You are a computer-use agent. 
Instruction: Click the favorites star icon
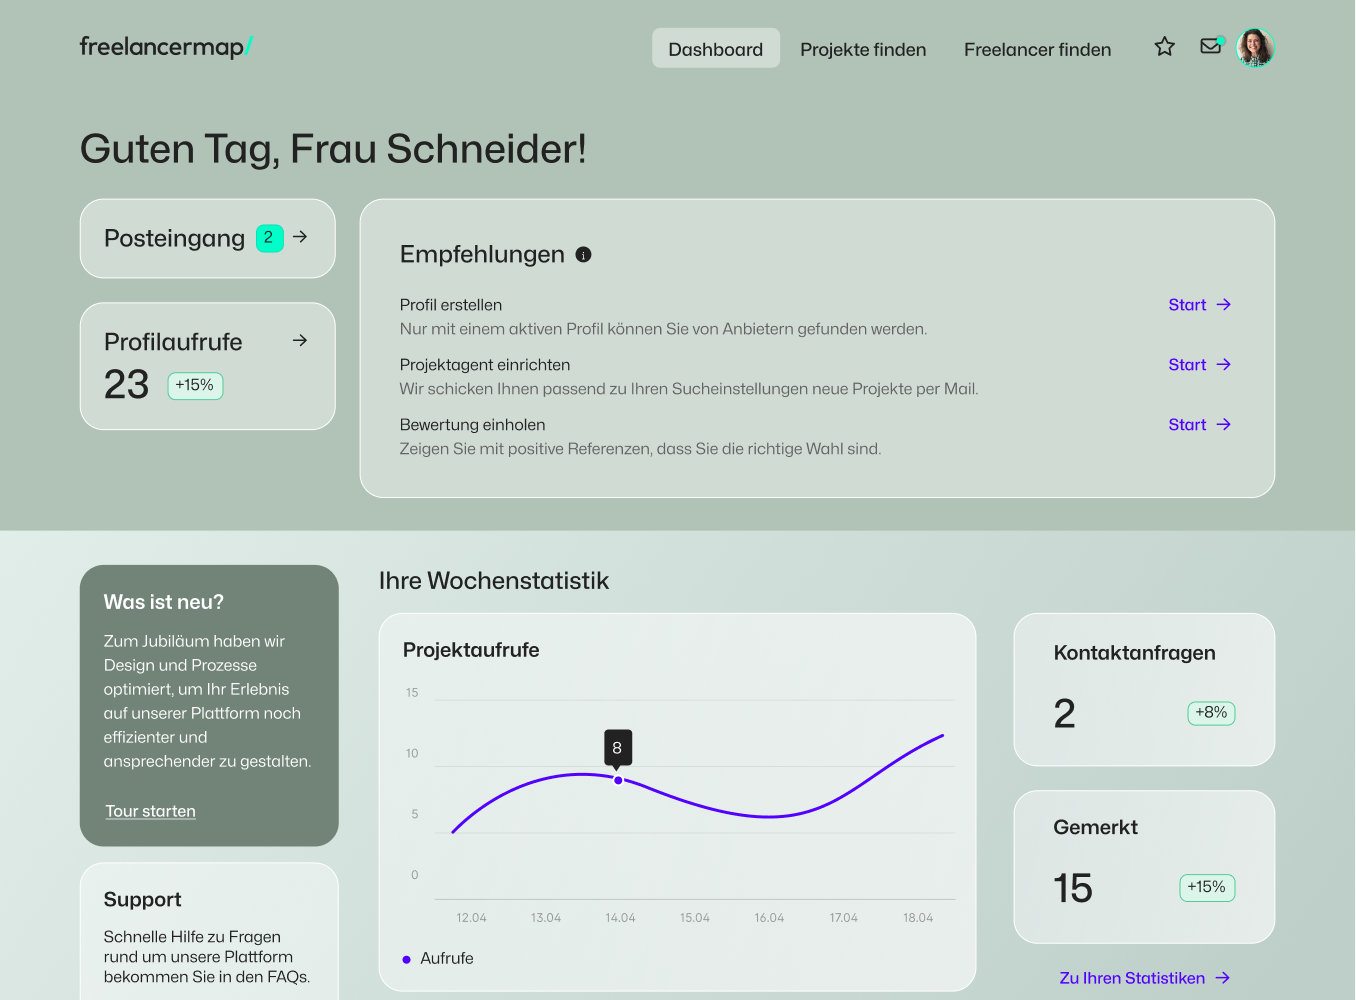[x=1164, y=47]
